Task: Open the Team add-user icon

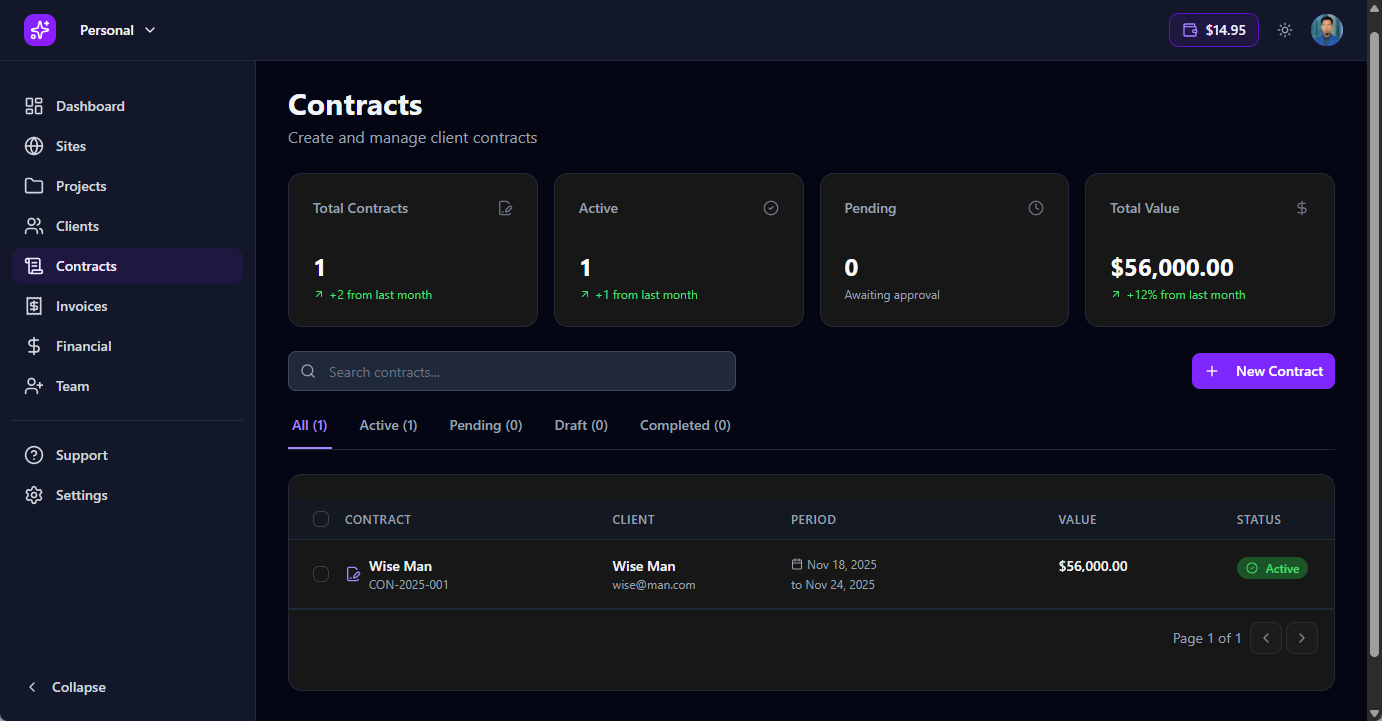Action: pos(34,386)
